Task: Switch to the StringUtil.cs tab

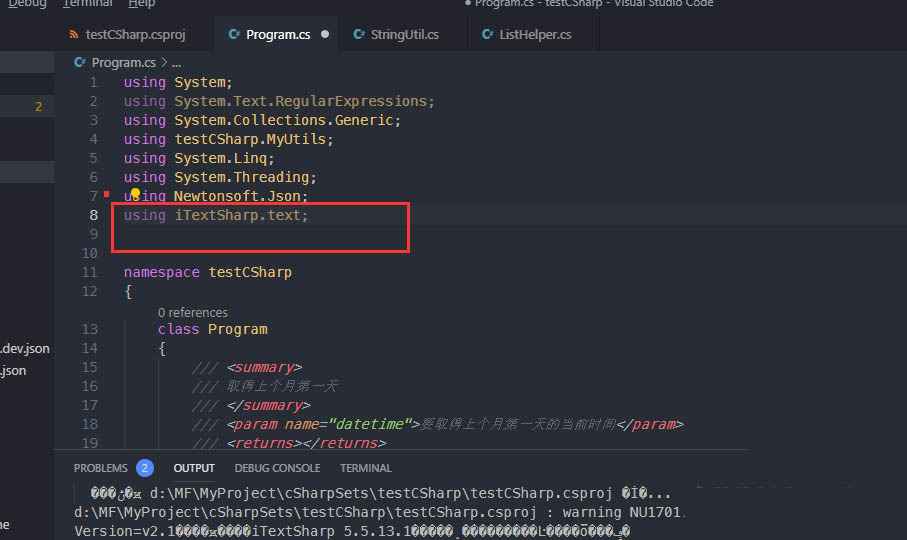Action: (x=403, y=35)
